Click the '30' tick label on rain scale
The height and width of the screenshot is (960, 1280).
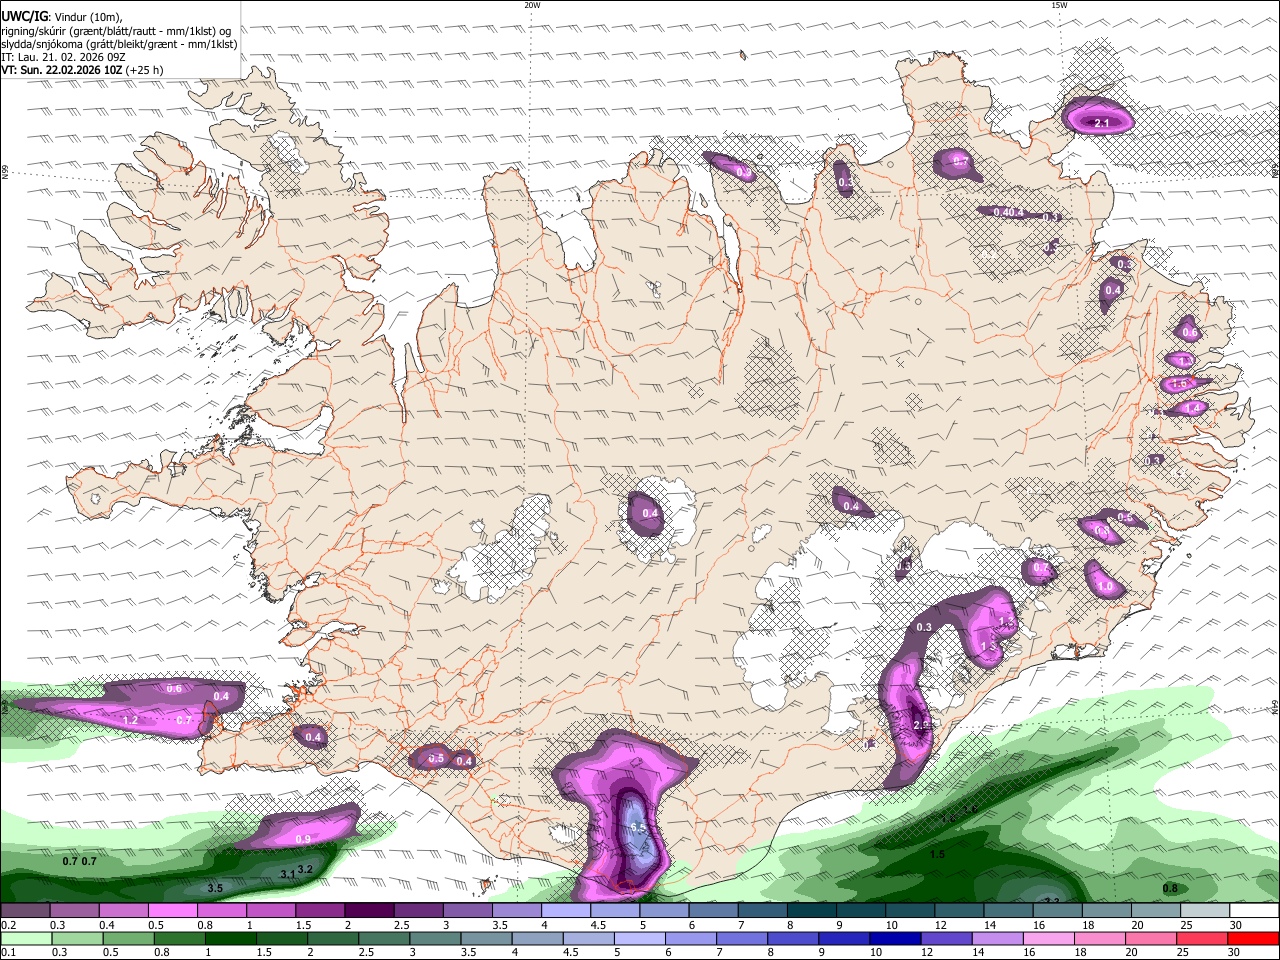(1236, 953)
